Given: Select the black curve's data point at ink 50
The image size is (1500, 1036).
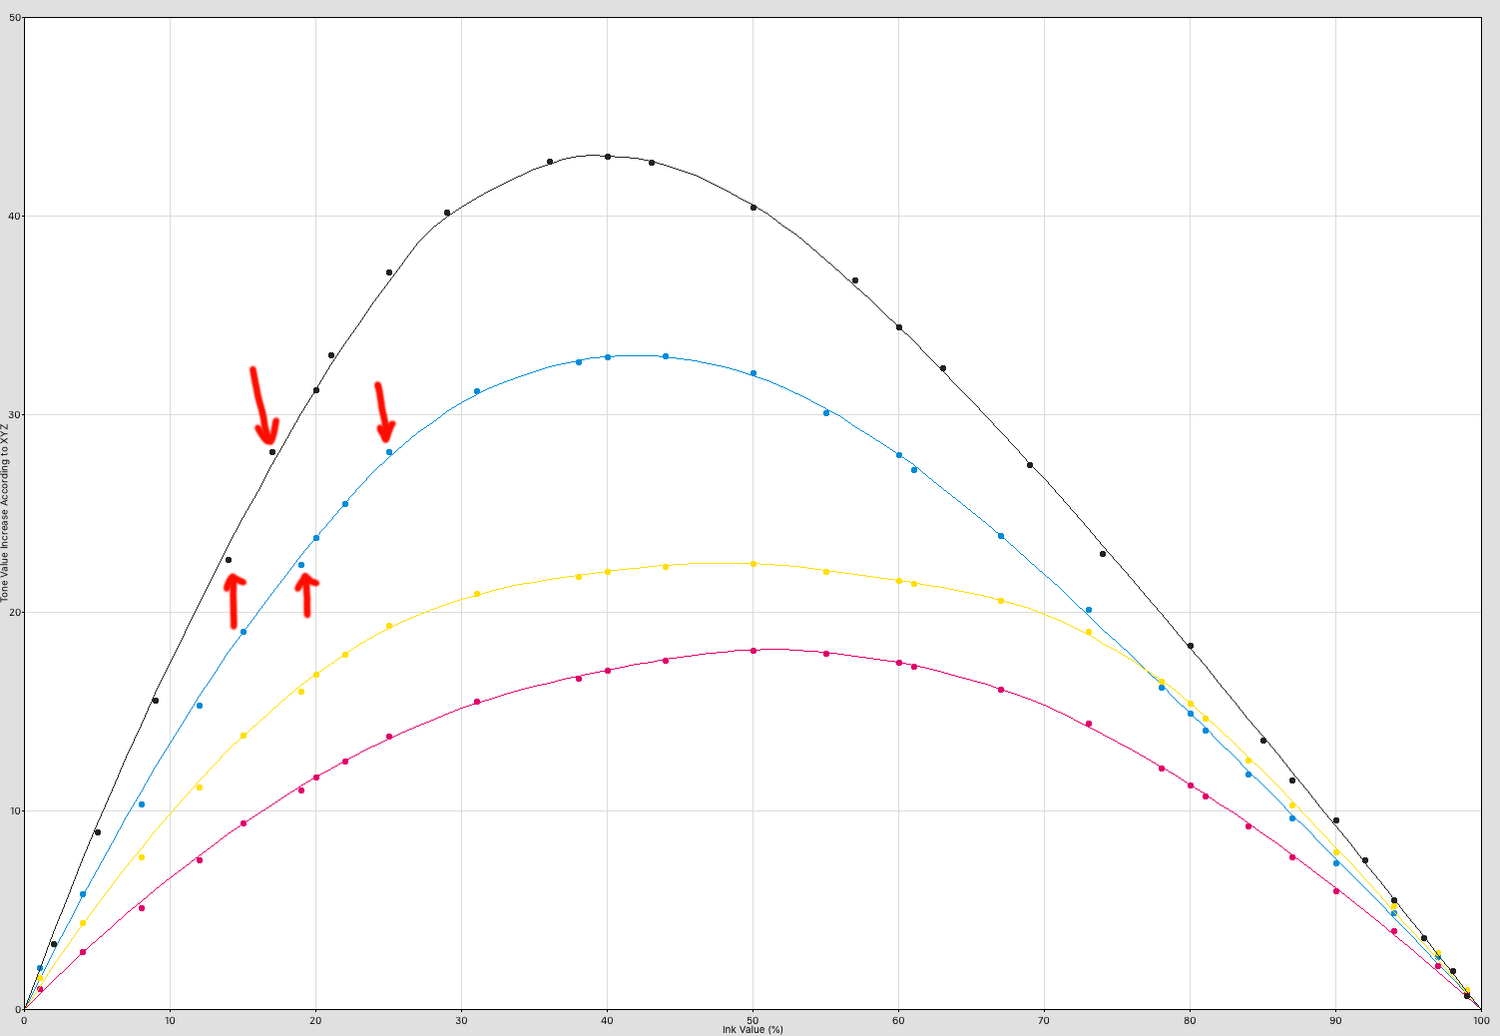Looking at the screenshot, I should point(753,208).
